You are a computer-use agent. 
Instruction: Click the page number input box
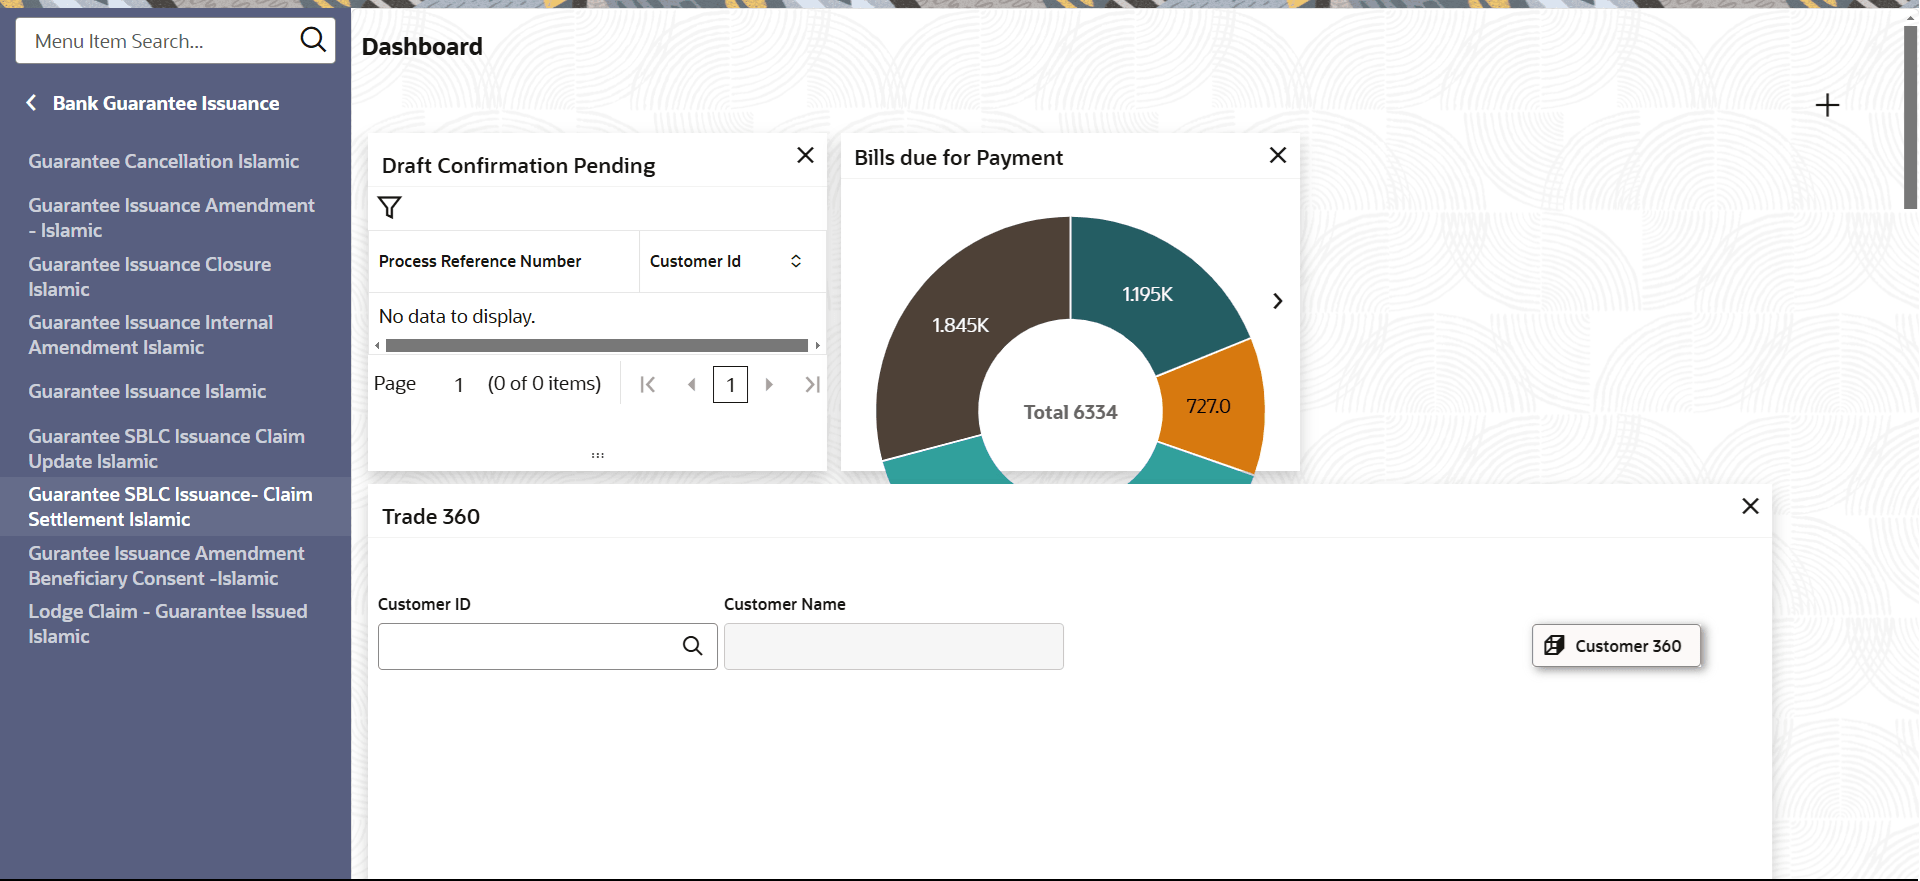730,384
